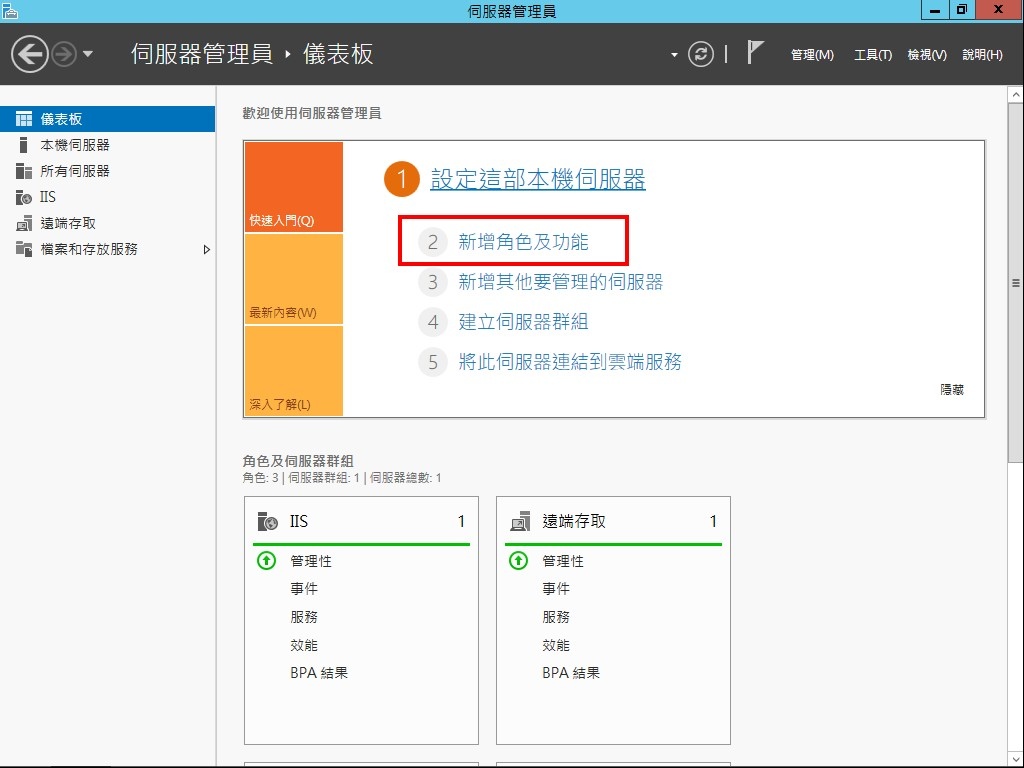Open navigation history dropdown beside forward arrow
Image resolution: width=1024 pixels, height=768 pixels.
88,54
